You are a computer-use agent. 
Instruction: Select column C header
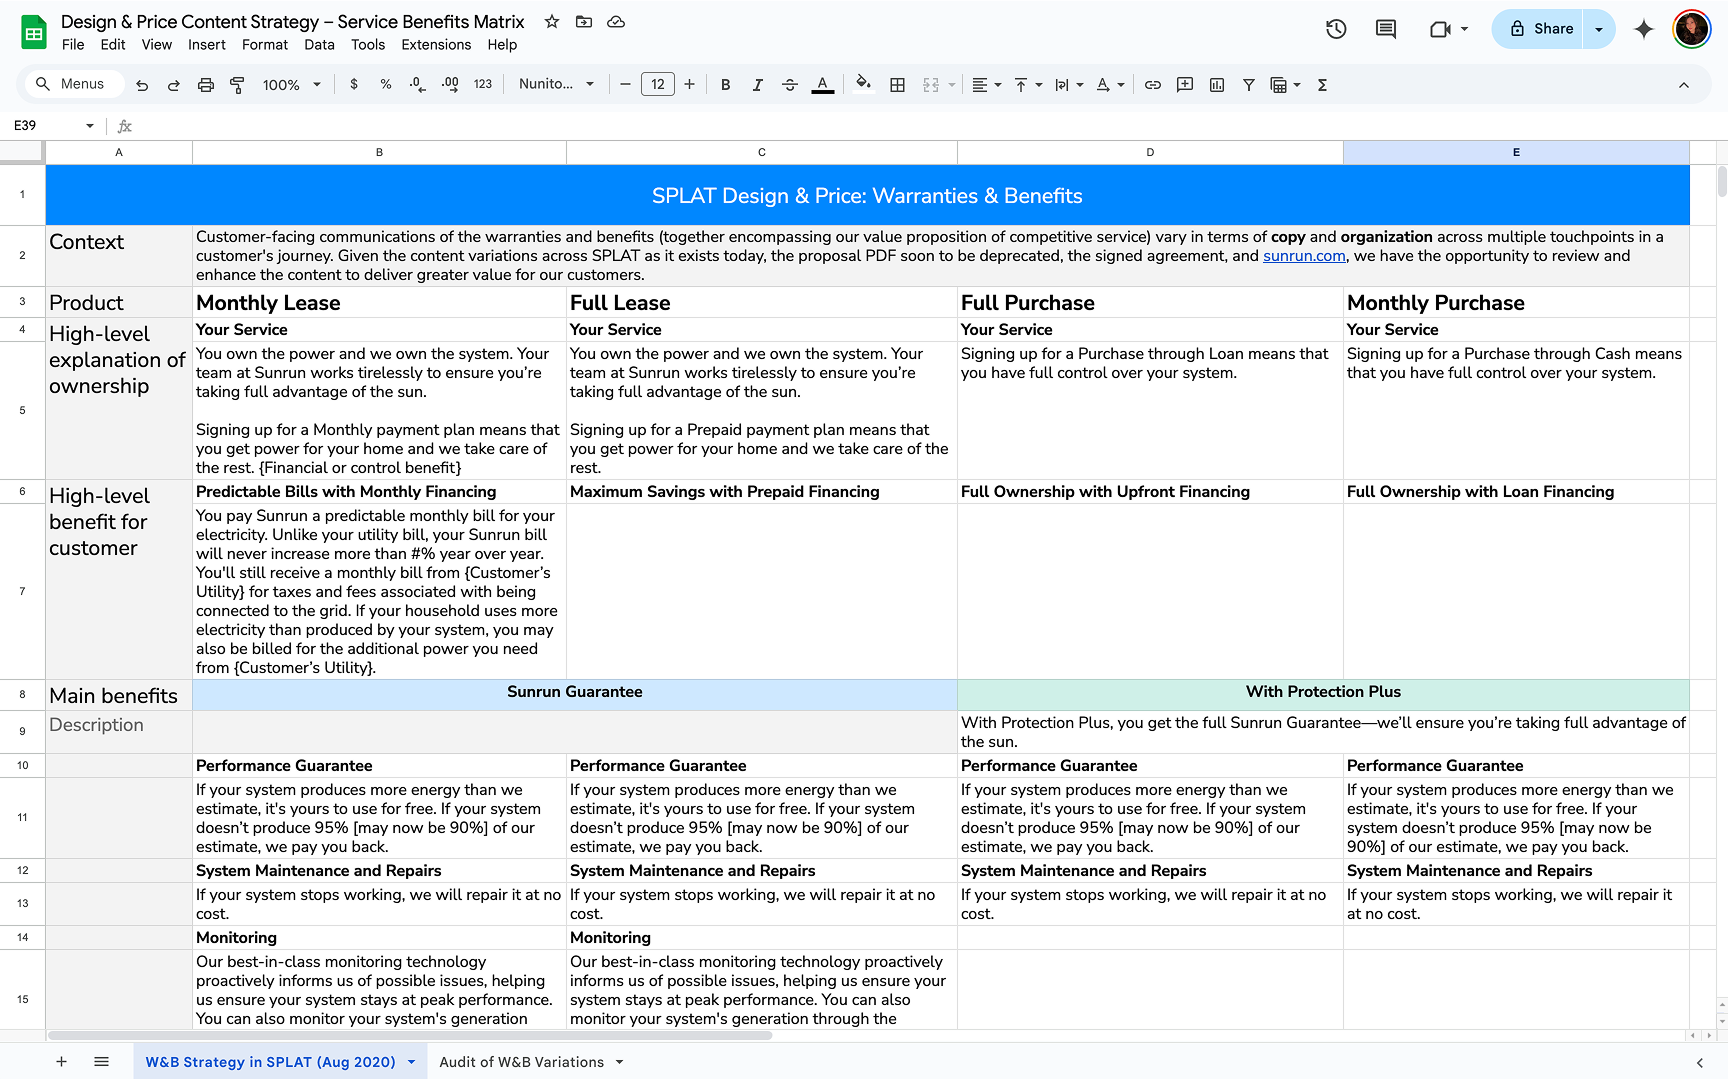pyautogui.click(x=762, y=152)
